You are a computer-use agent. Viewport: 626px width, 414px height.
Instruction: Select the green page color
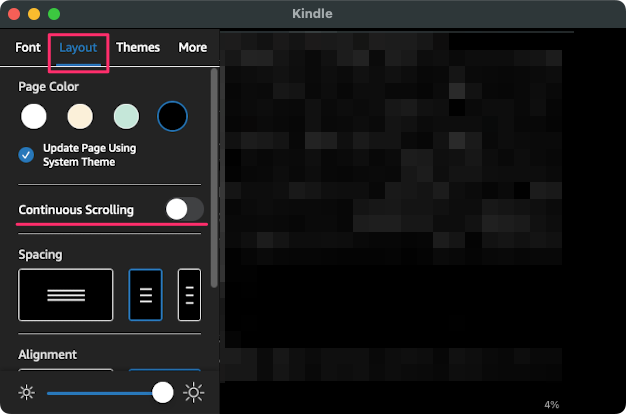click(x=126, y=116)
